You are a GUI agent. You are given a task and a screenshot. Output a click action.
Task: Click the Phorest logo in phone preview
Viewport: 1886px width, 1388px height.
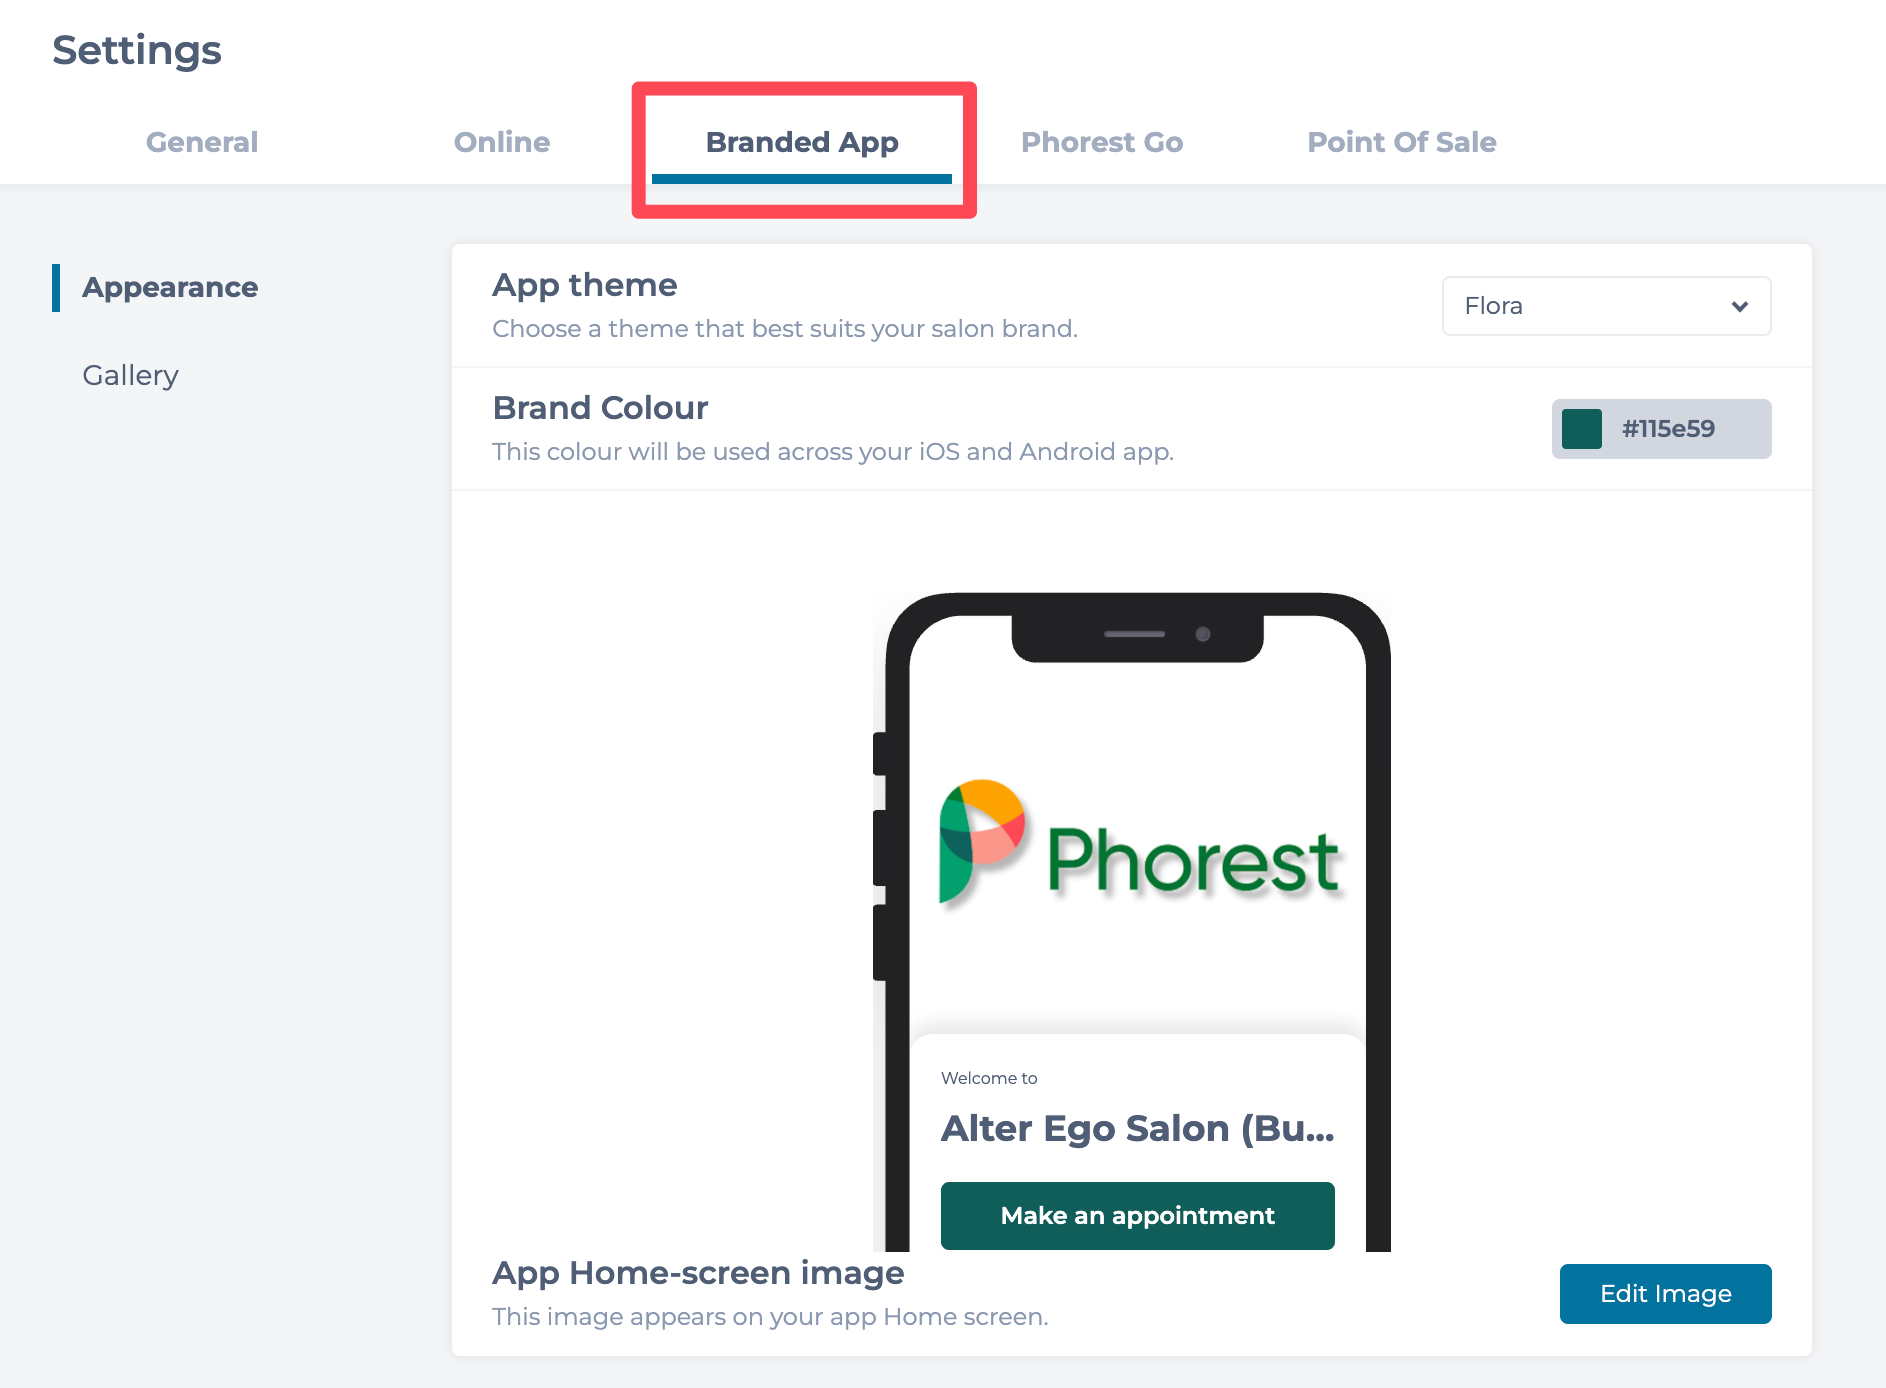point(1139,845)
